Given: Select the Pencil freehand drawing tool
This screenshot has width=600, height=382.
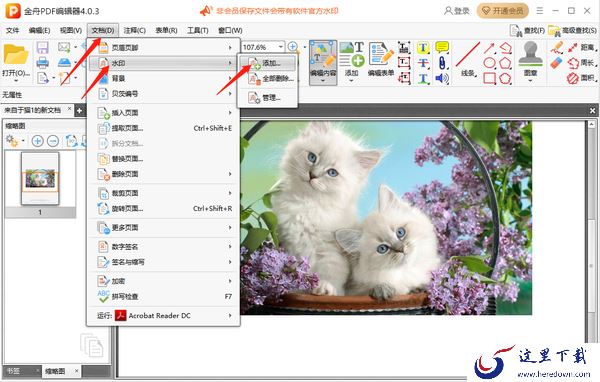Looking at the screenshot, I should (557, 47).
